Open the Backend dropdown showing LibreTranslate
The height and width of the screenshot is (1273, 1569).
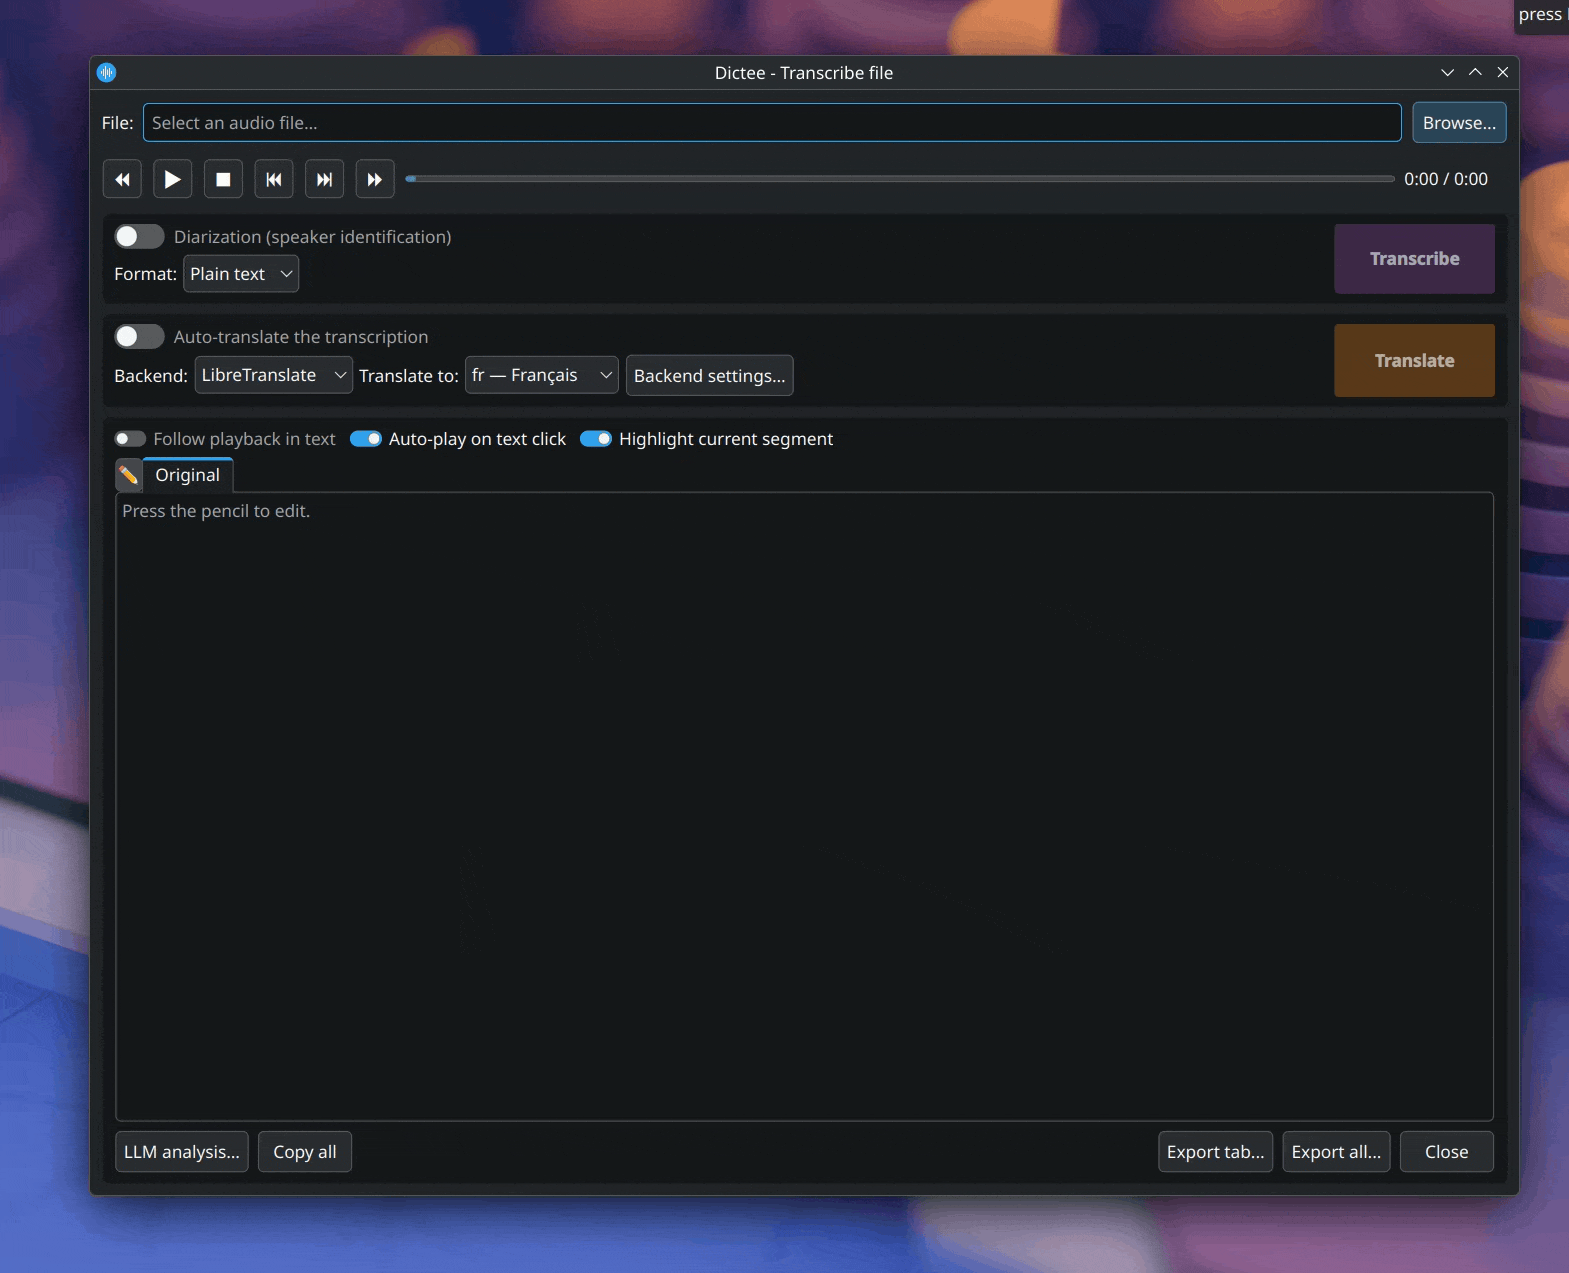pyautogui.click(x=273, y=375)
